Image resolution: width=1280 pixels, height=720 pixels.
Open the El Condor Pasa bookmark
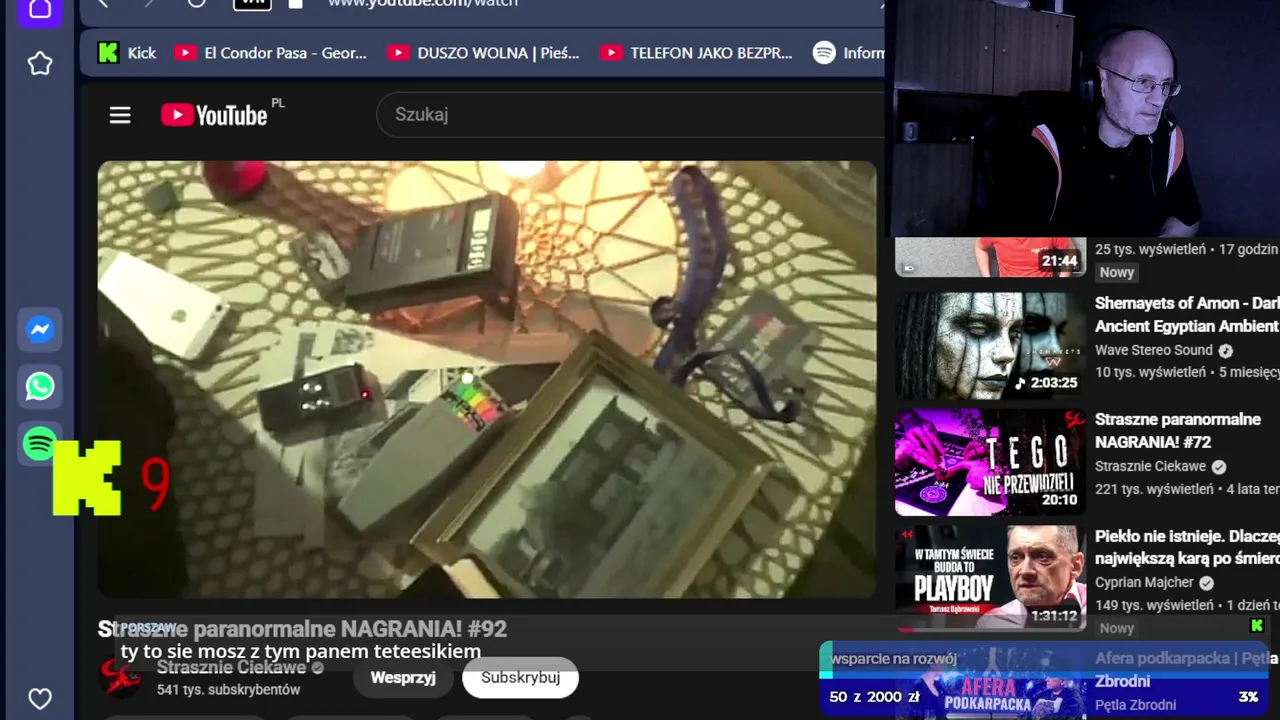[x=270, y=53]
